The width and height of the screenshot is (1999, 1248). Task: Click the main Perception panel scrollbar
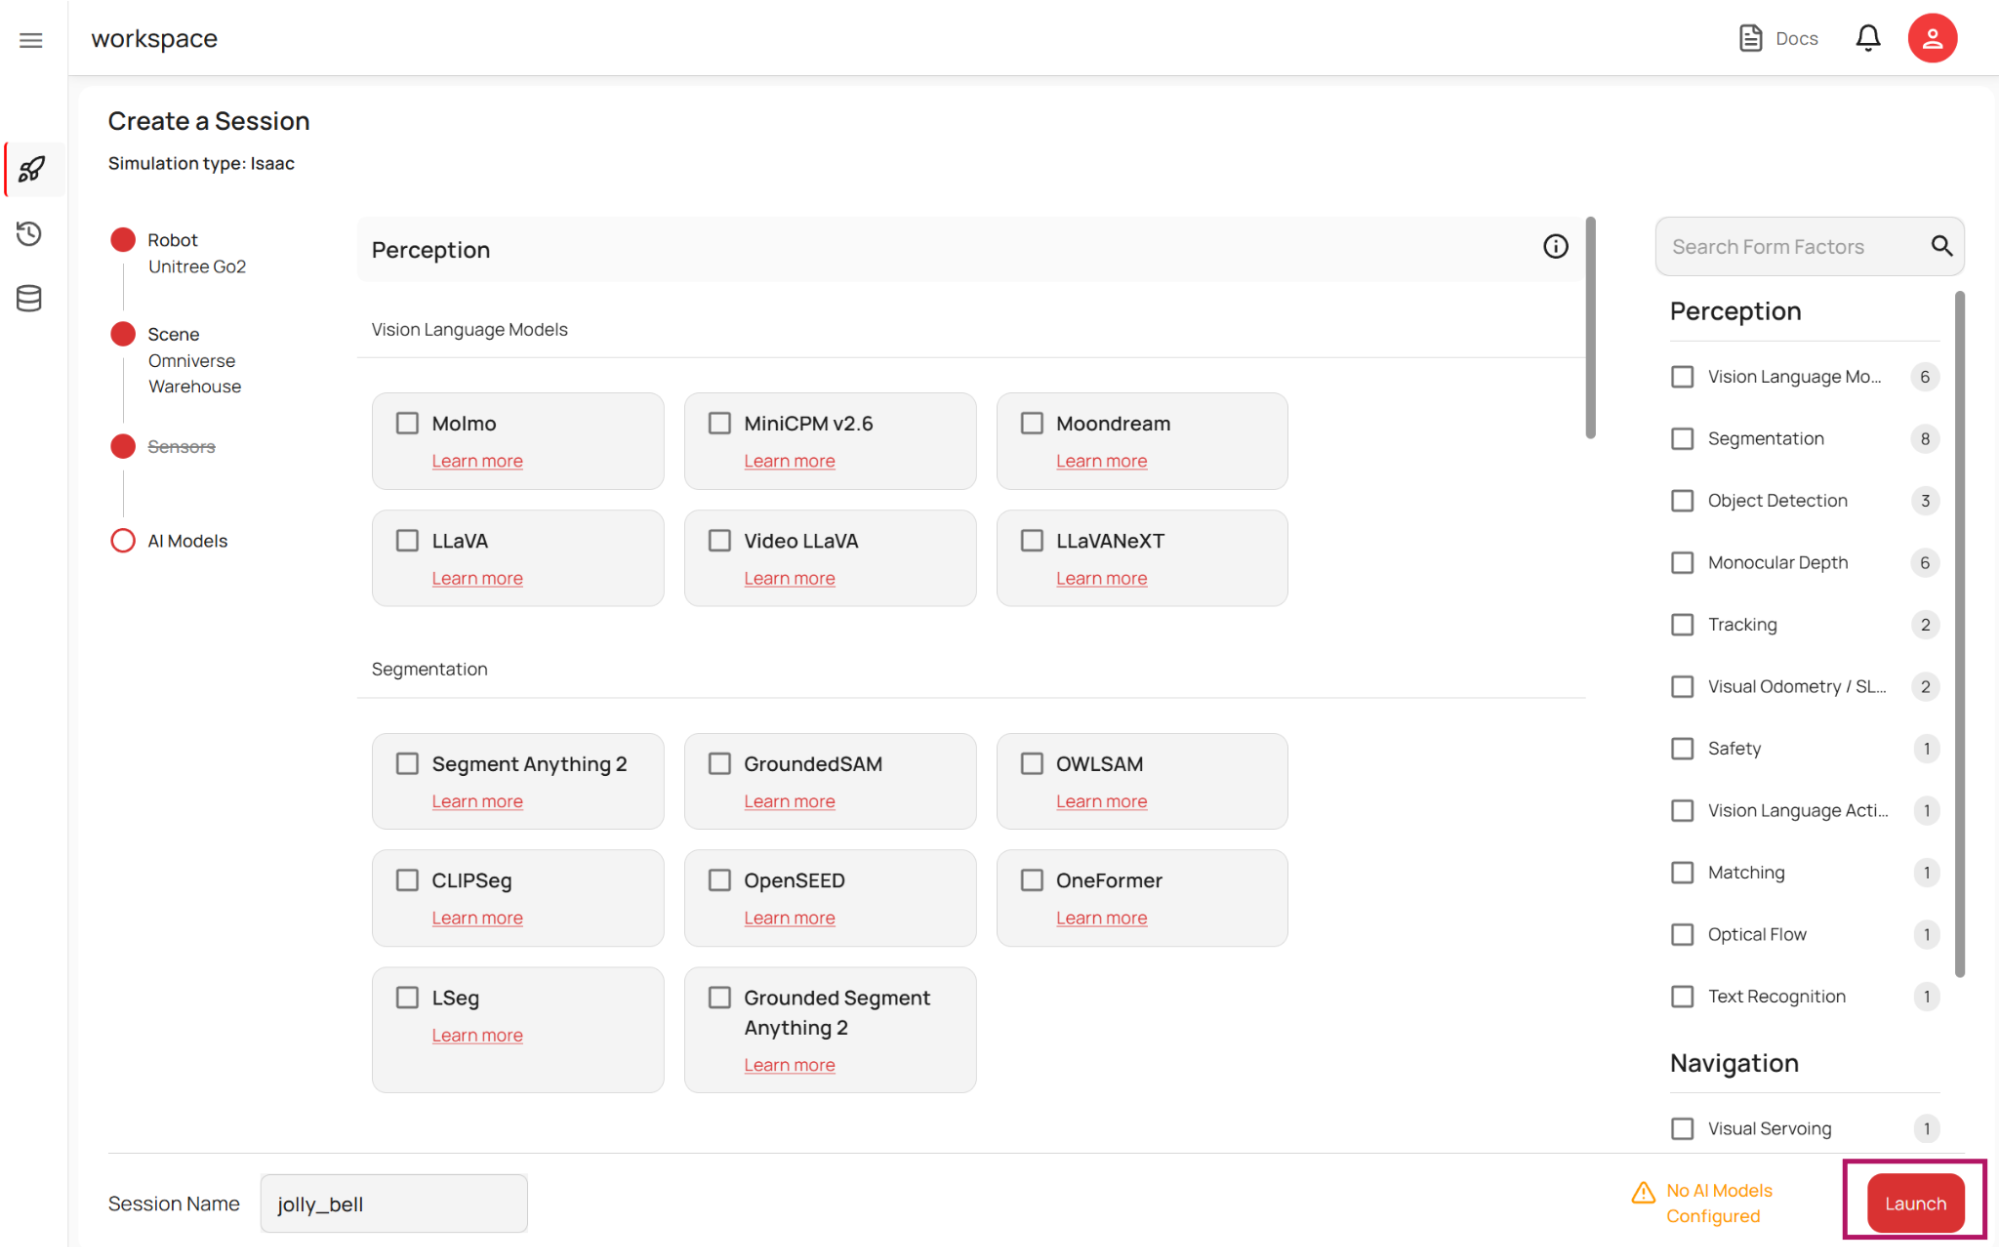point(1590,328)
